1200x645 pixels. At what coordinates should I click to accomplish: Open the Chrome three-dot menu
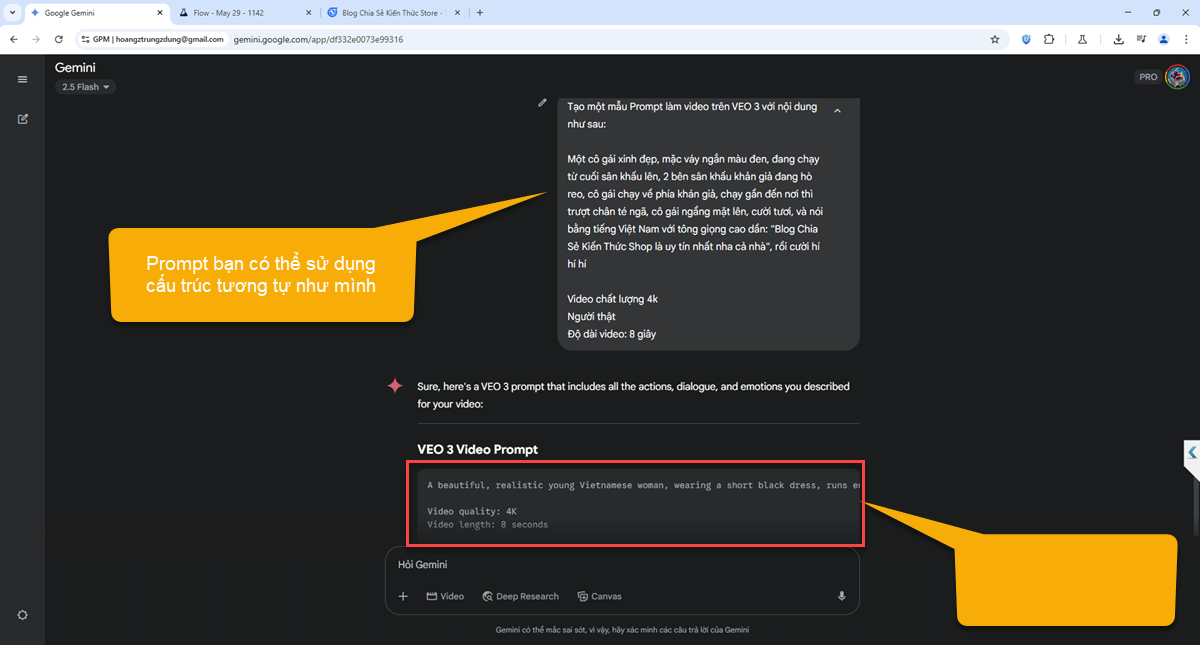(x=1186, y=39)
